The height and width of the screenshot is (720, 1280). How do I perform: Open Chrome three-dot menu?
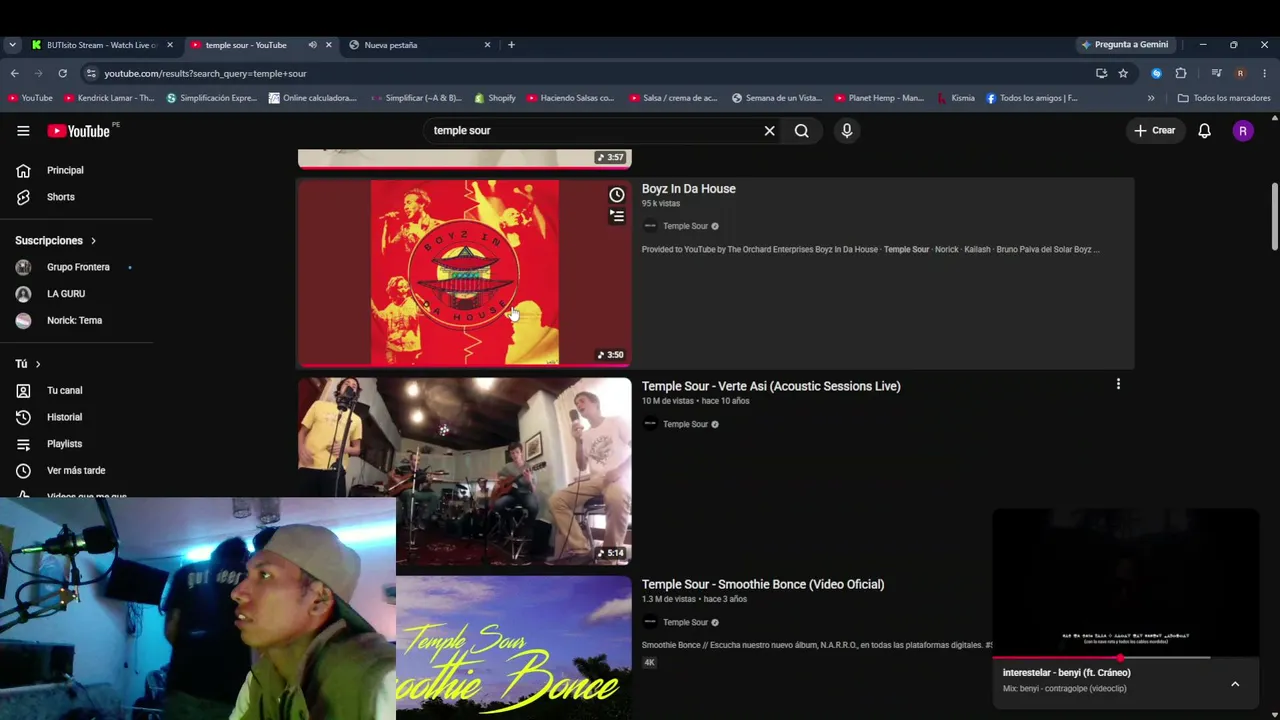(x=1264, y=73)
